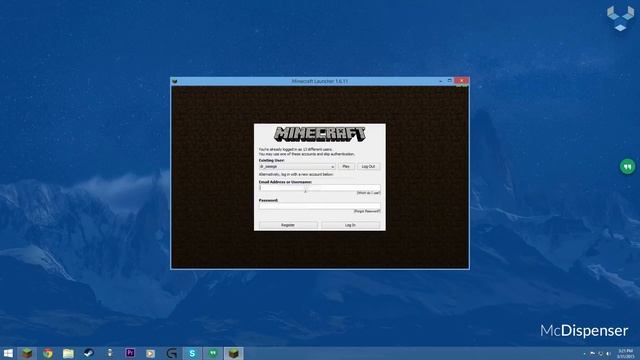Minimize the Minecraft Launcher window
The width and height of the screenshot is (640, 360).
coord(440,81)
